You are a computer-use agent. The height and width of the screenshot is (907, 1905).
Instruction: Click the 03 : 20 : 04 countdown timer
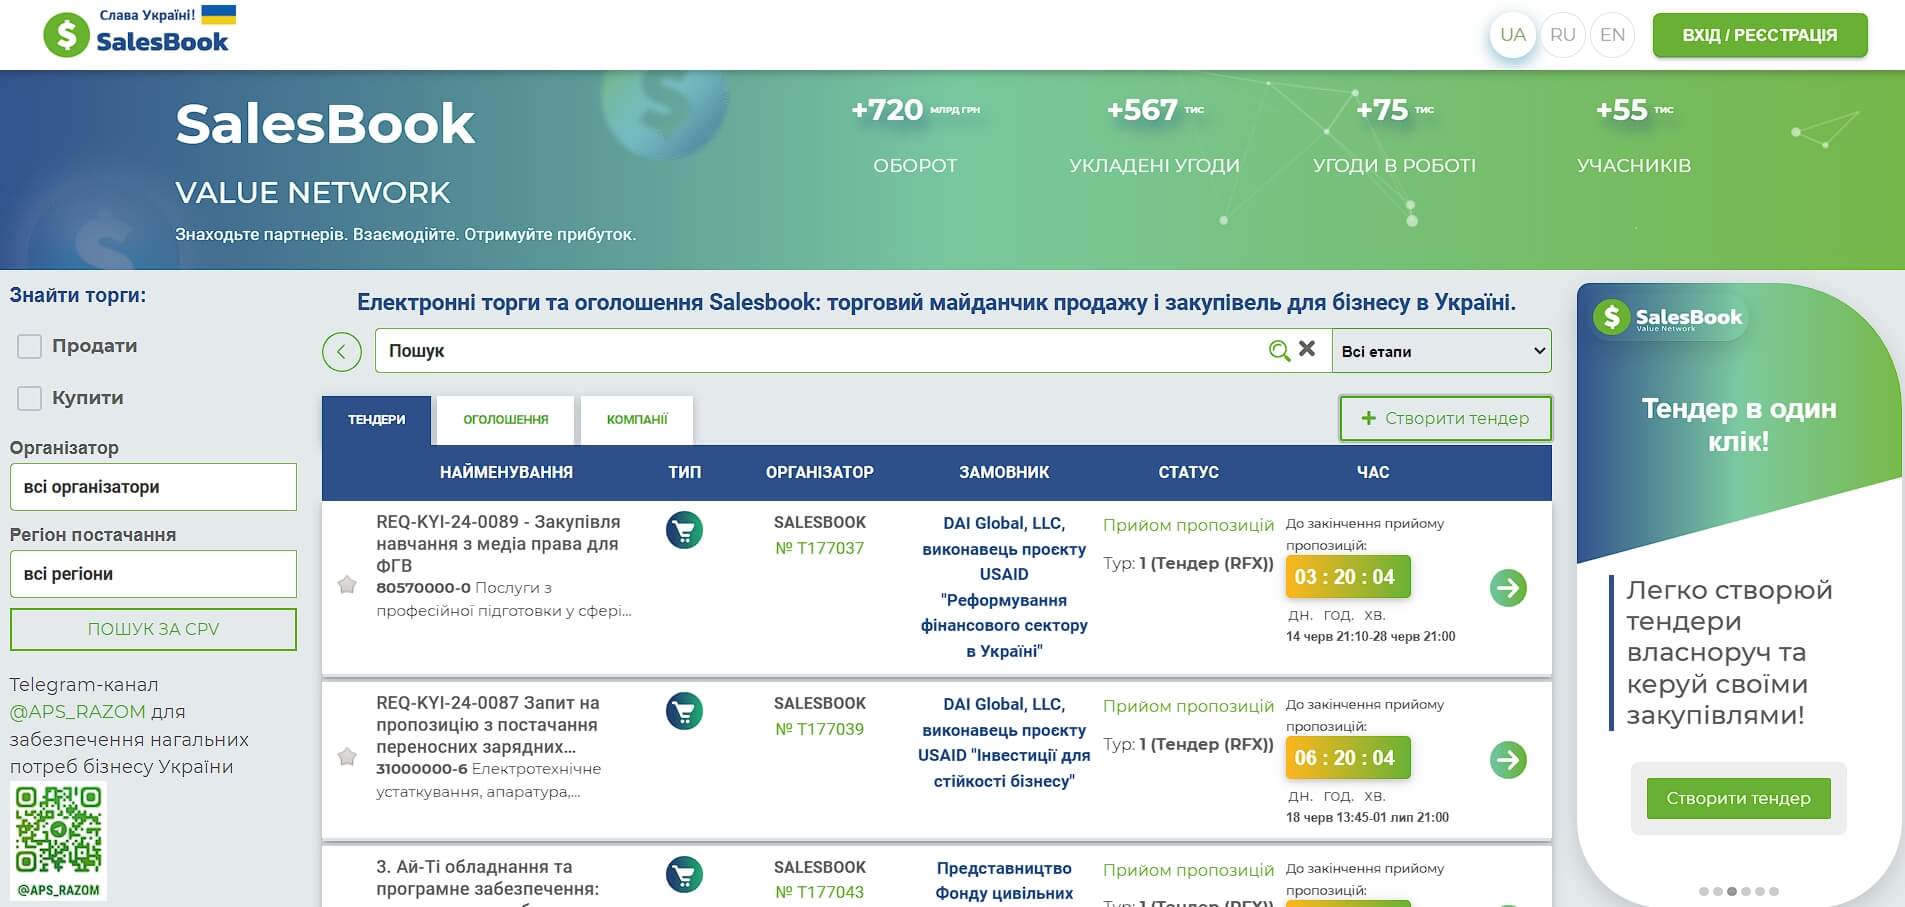click(x=1347, y=577)
